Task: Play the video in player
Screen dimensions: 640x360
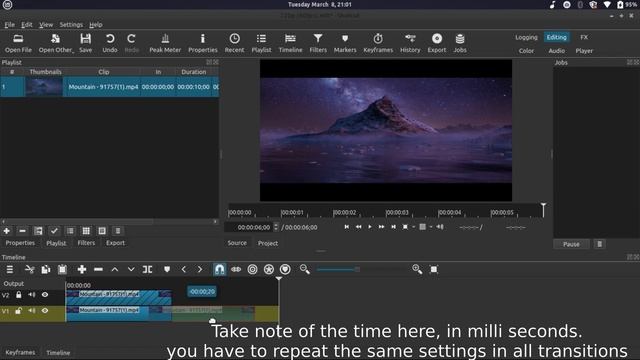Action: (x=370, y=227)
